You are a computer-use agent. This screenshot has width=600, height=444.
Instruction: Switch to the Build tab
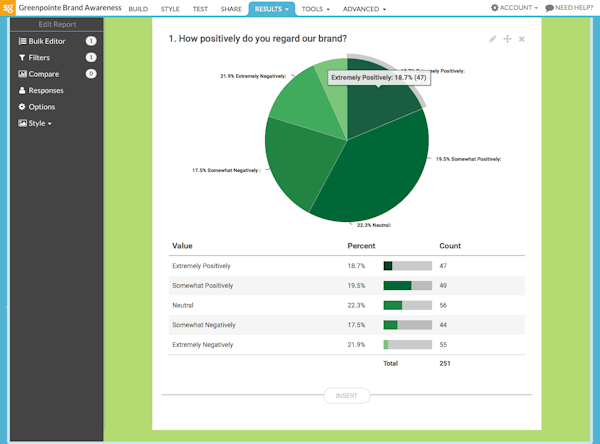pos(138,8)
